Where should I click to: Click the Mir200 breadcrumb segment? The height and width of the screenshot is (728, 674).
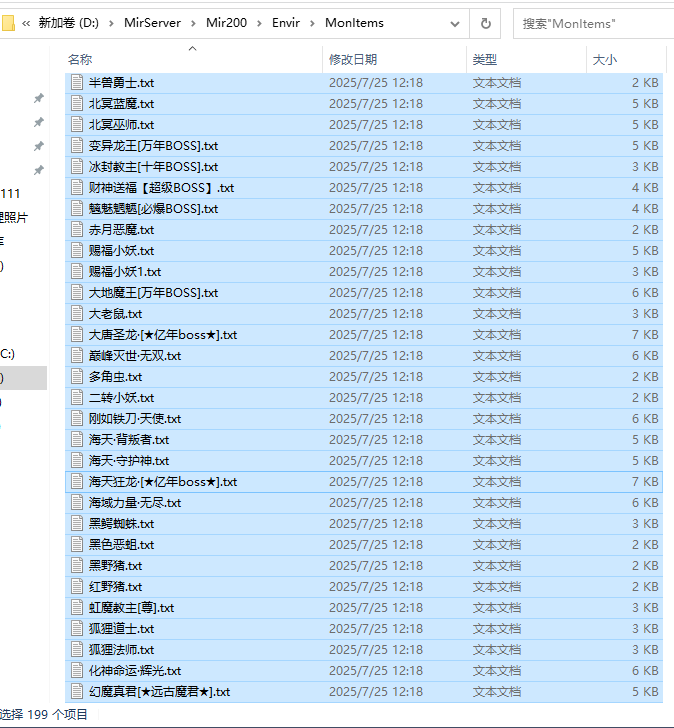(x=227, y=23)
